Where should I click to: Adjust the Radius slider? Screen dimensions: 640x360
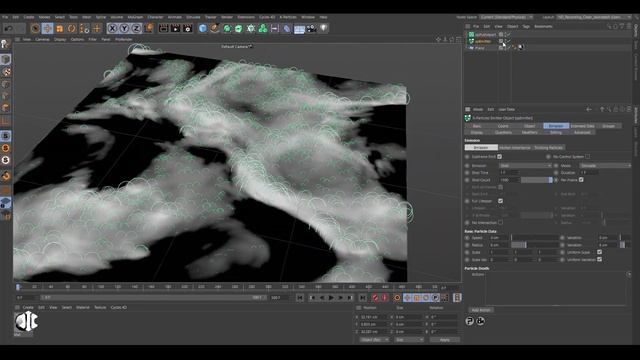click(x=535, y=245)
